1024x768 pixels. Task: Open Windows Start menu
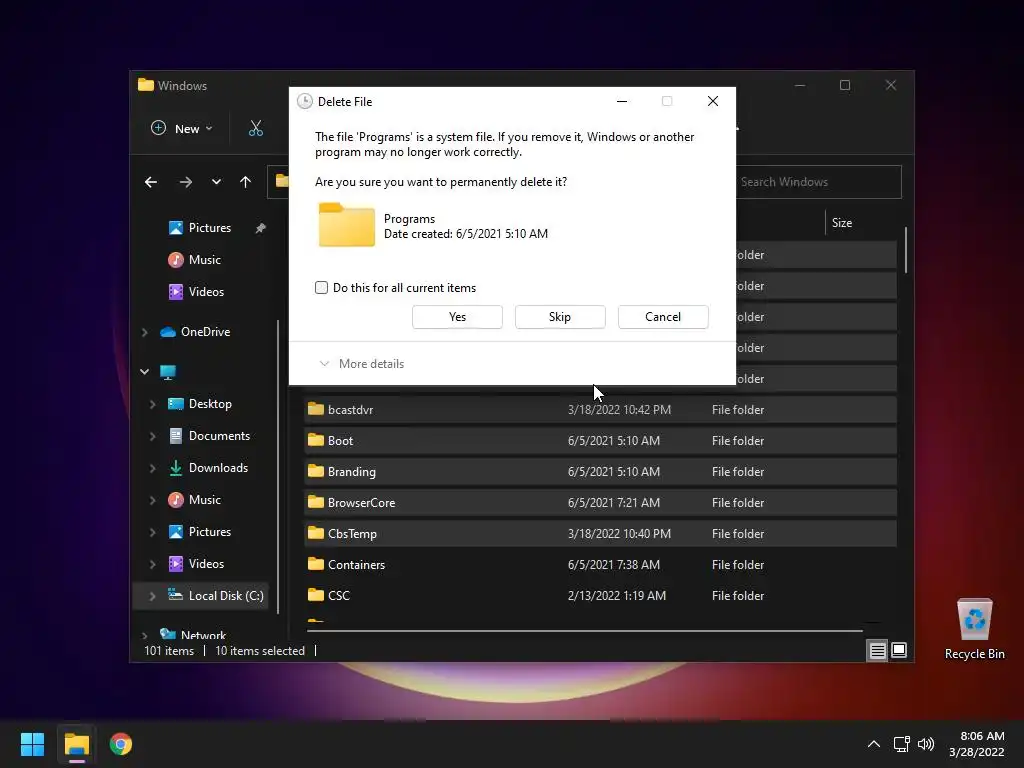point(32,744)
